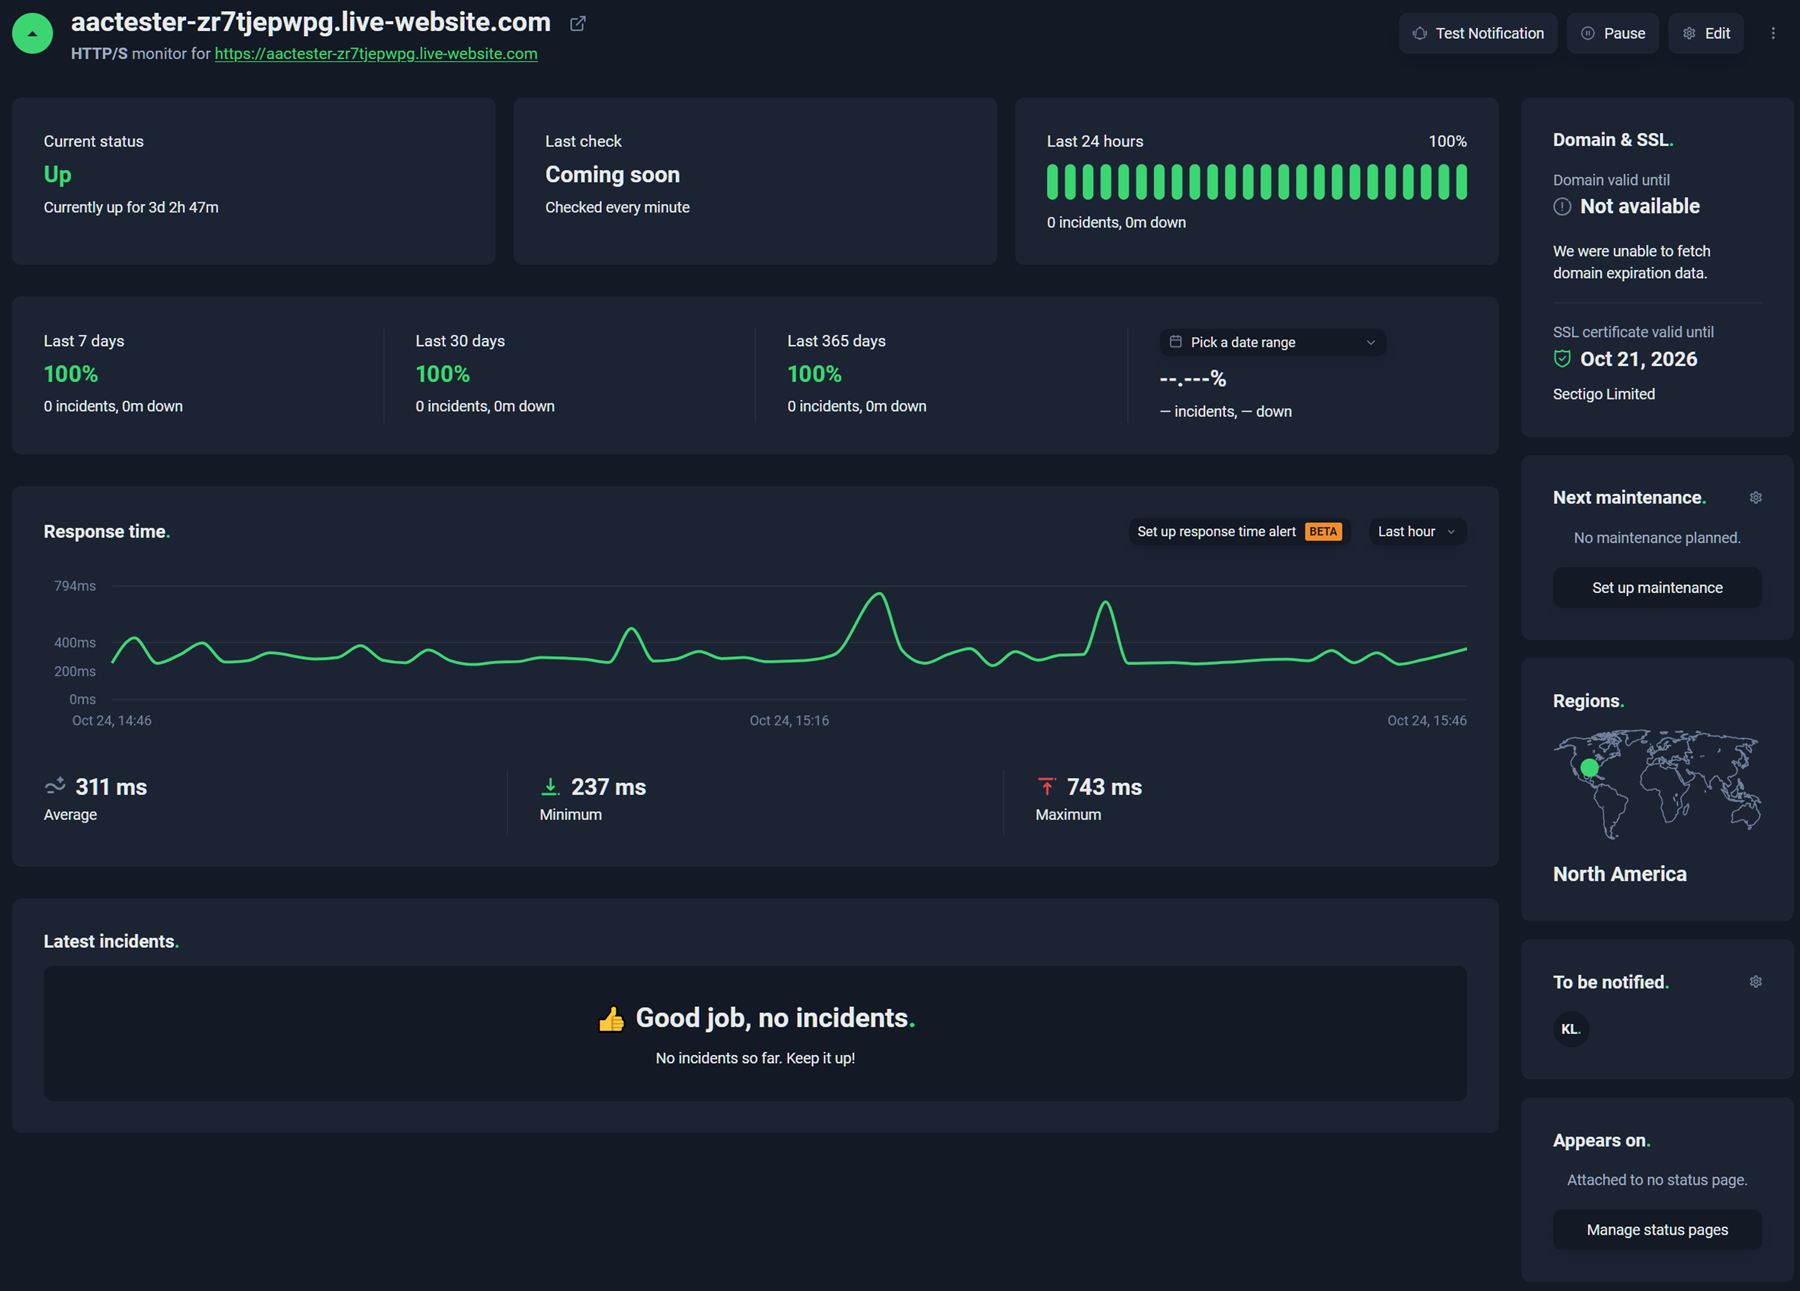Click the Maximum response time arrow icon
This screenshot has width=1800, height=1291.
click(1048, 786)
